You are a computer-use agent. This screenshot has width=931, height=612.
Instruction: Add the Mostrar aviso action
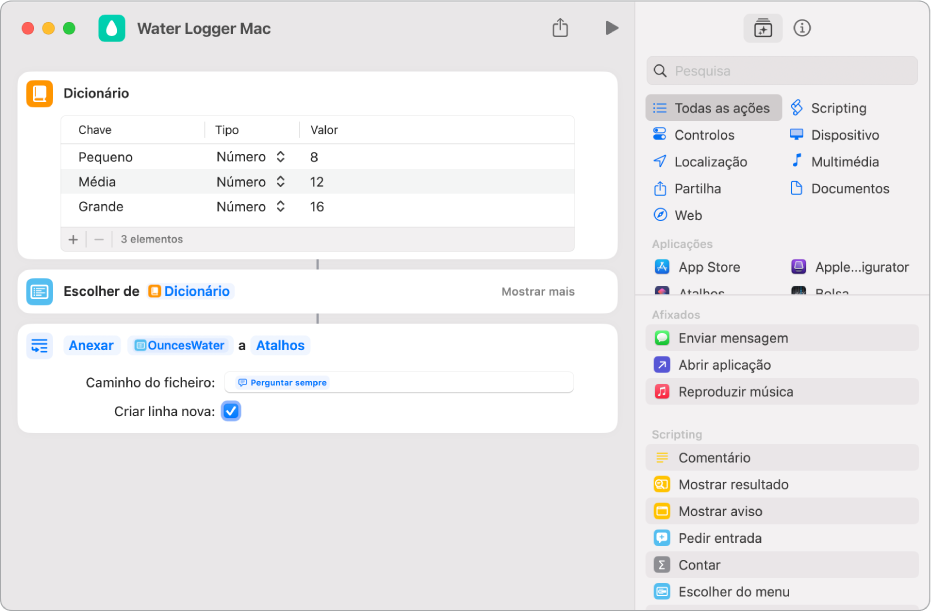tap(782, 511)
